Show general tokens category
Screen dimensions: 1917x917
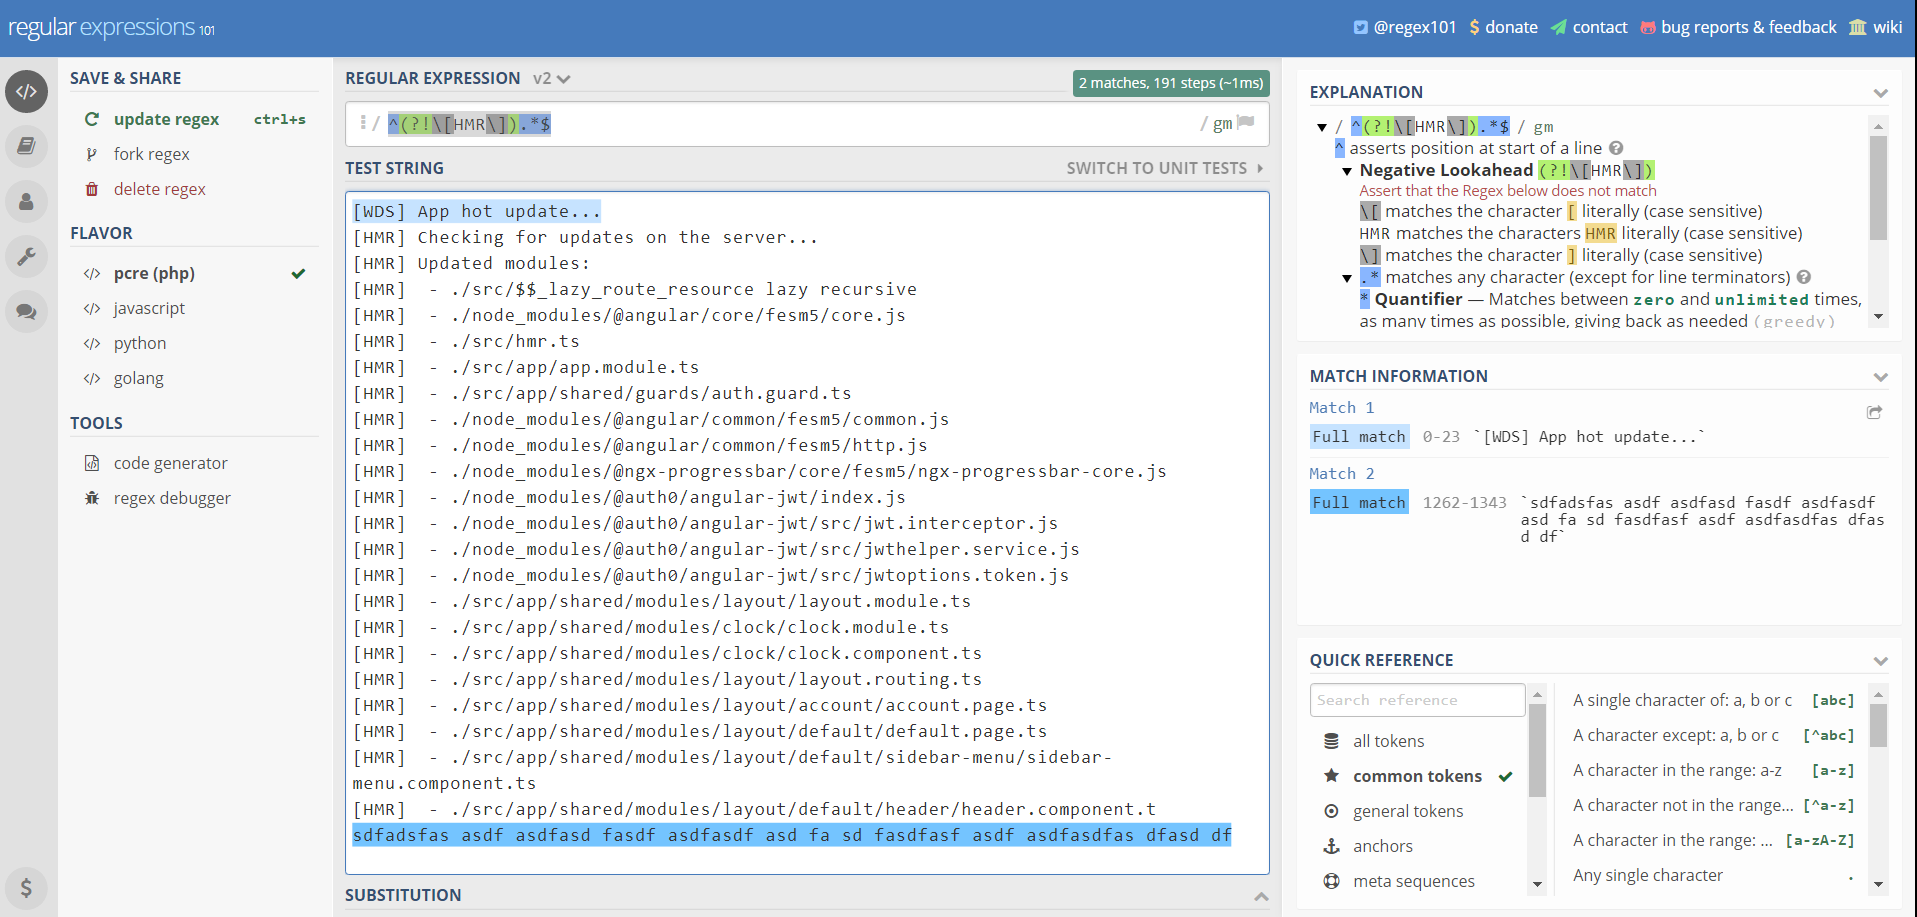(1408, 811)
